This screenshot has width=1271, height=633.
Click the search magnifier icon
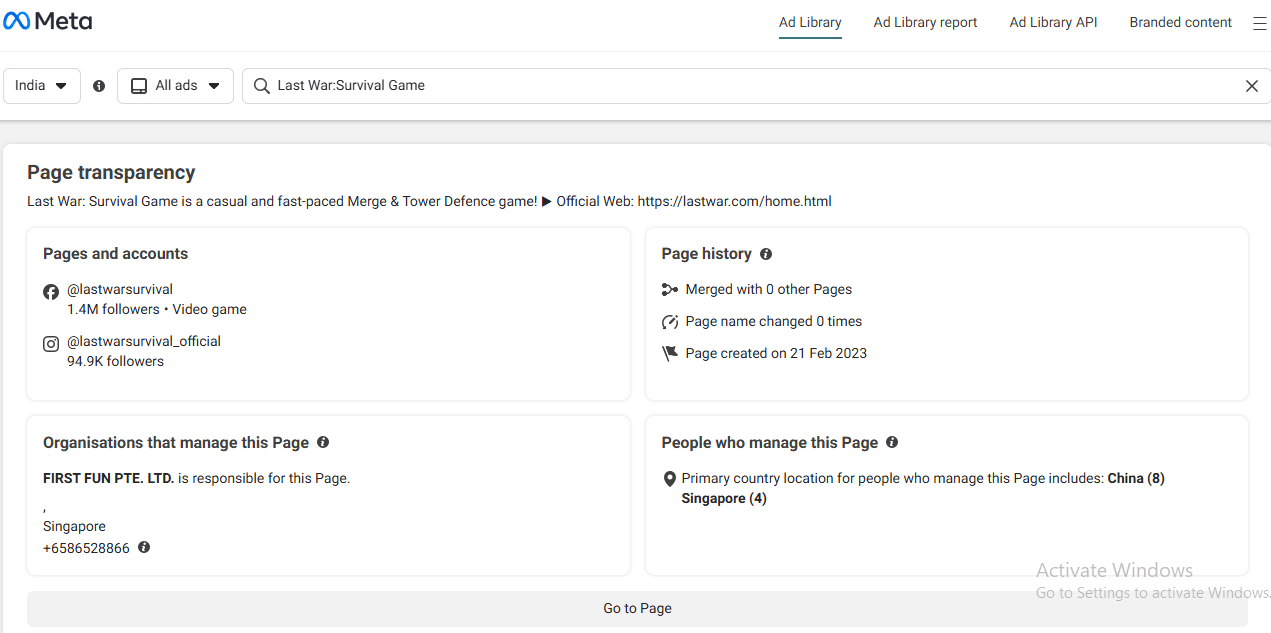click(x=262, y=86)
